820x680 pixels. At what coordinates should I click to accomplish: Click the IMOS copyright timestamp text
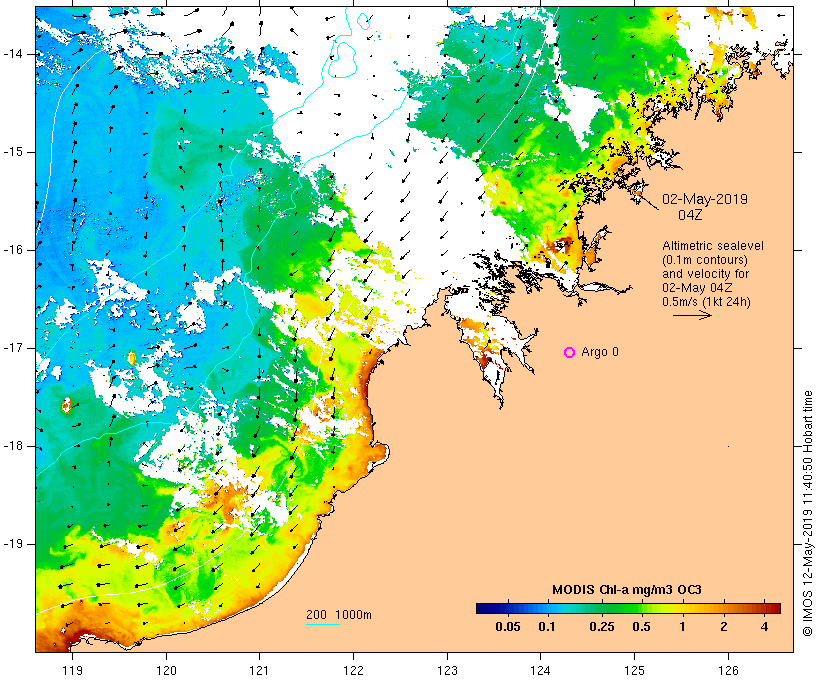[808, 514]
